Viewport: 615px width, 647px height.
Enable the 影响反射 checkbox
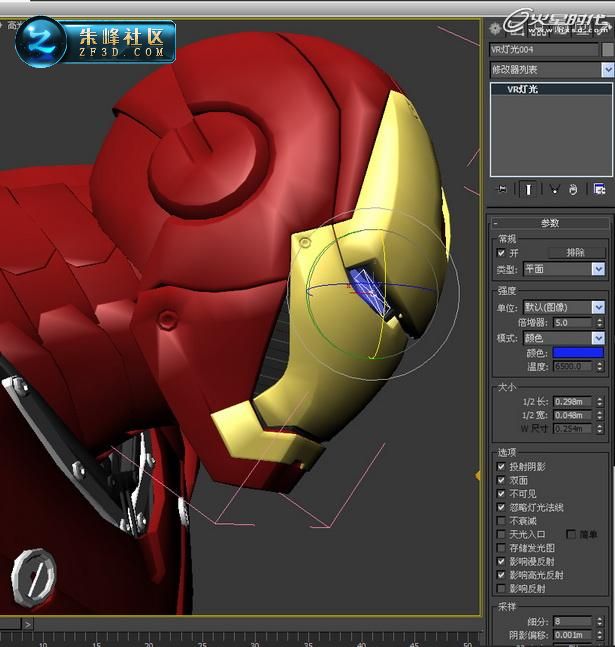pyautogui.click(x=501, y=588)
